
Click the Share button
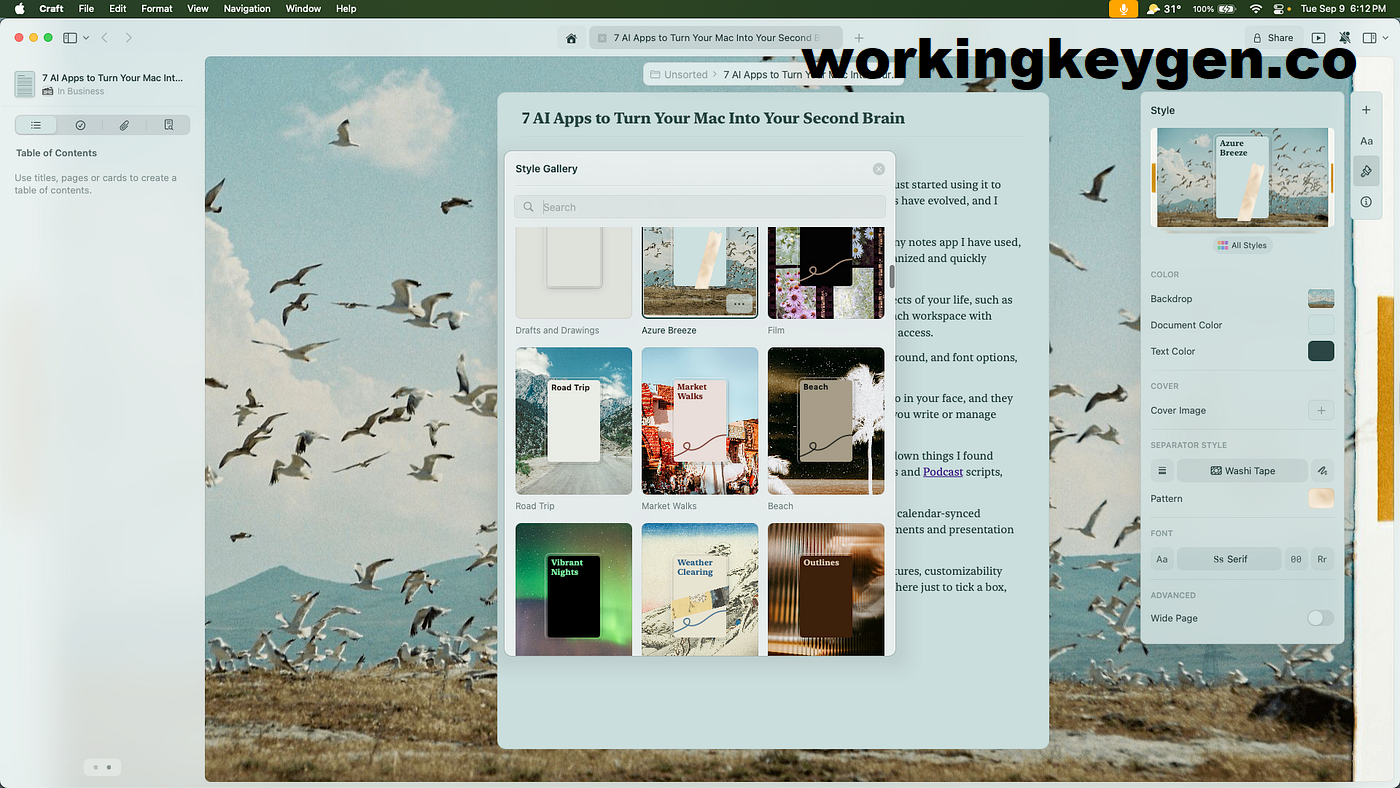[x=1273, y=38]
